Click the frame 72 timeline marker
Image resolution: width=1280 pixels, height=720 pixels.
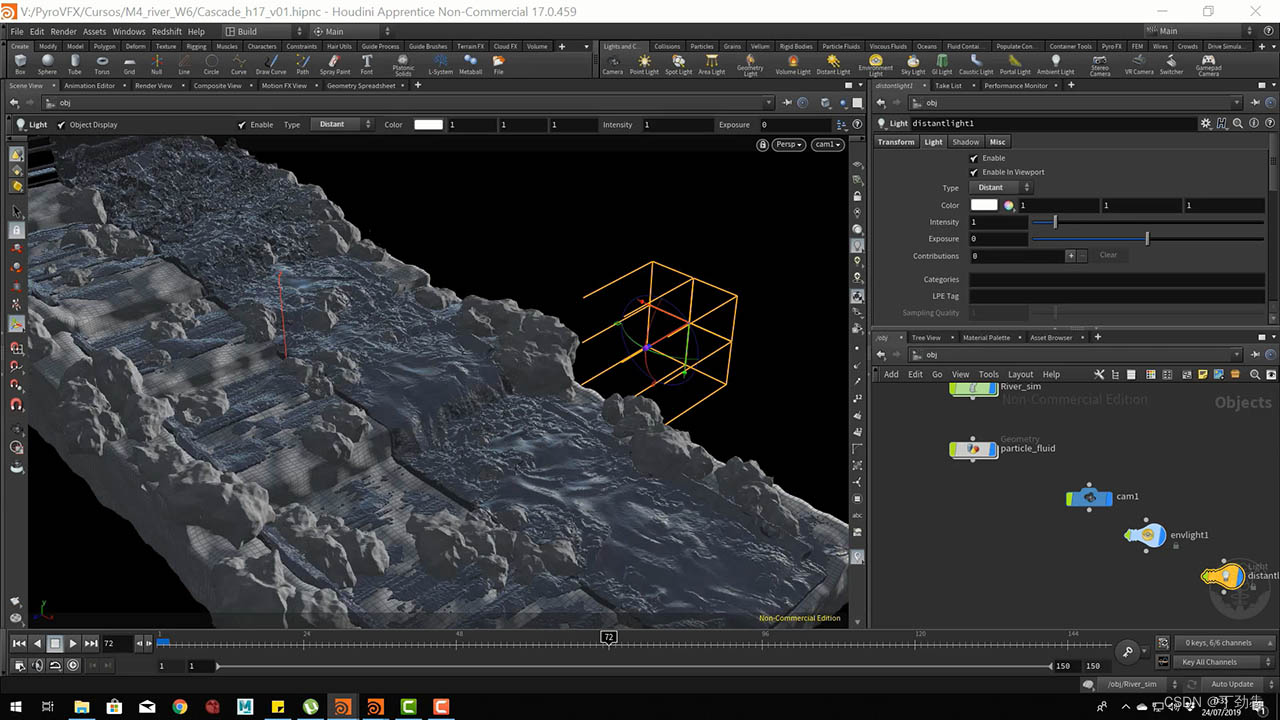click(608, 637)
